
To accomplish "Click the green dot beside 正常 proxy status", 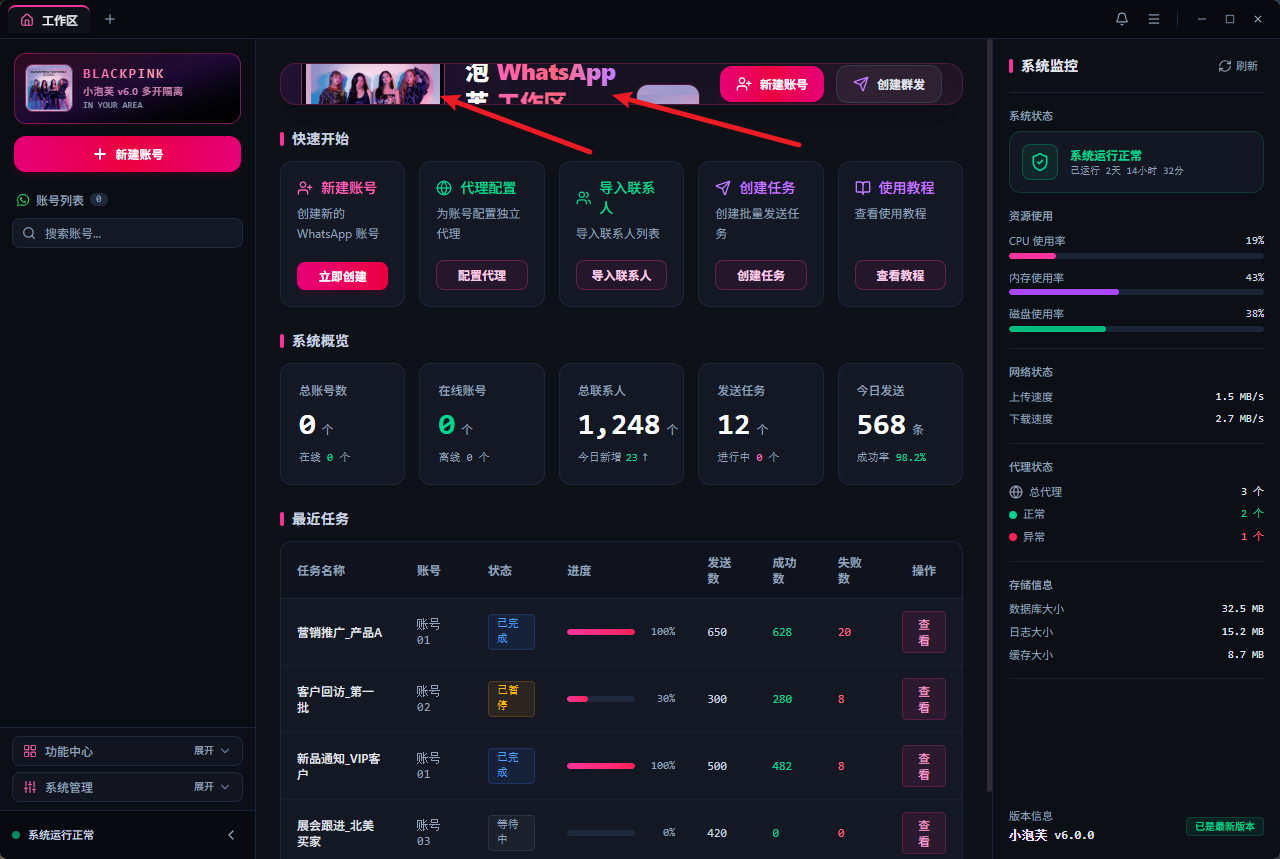I will [1013, 514].
